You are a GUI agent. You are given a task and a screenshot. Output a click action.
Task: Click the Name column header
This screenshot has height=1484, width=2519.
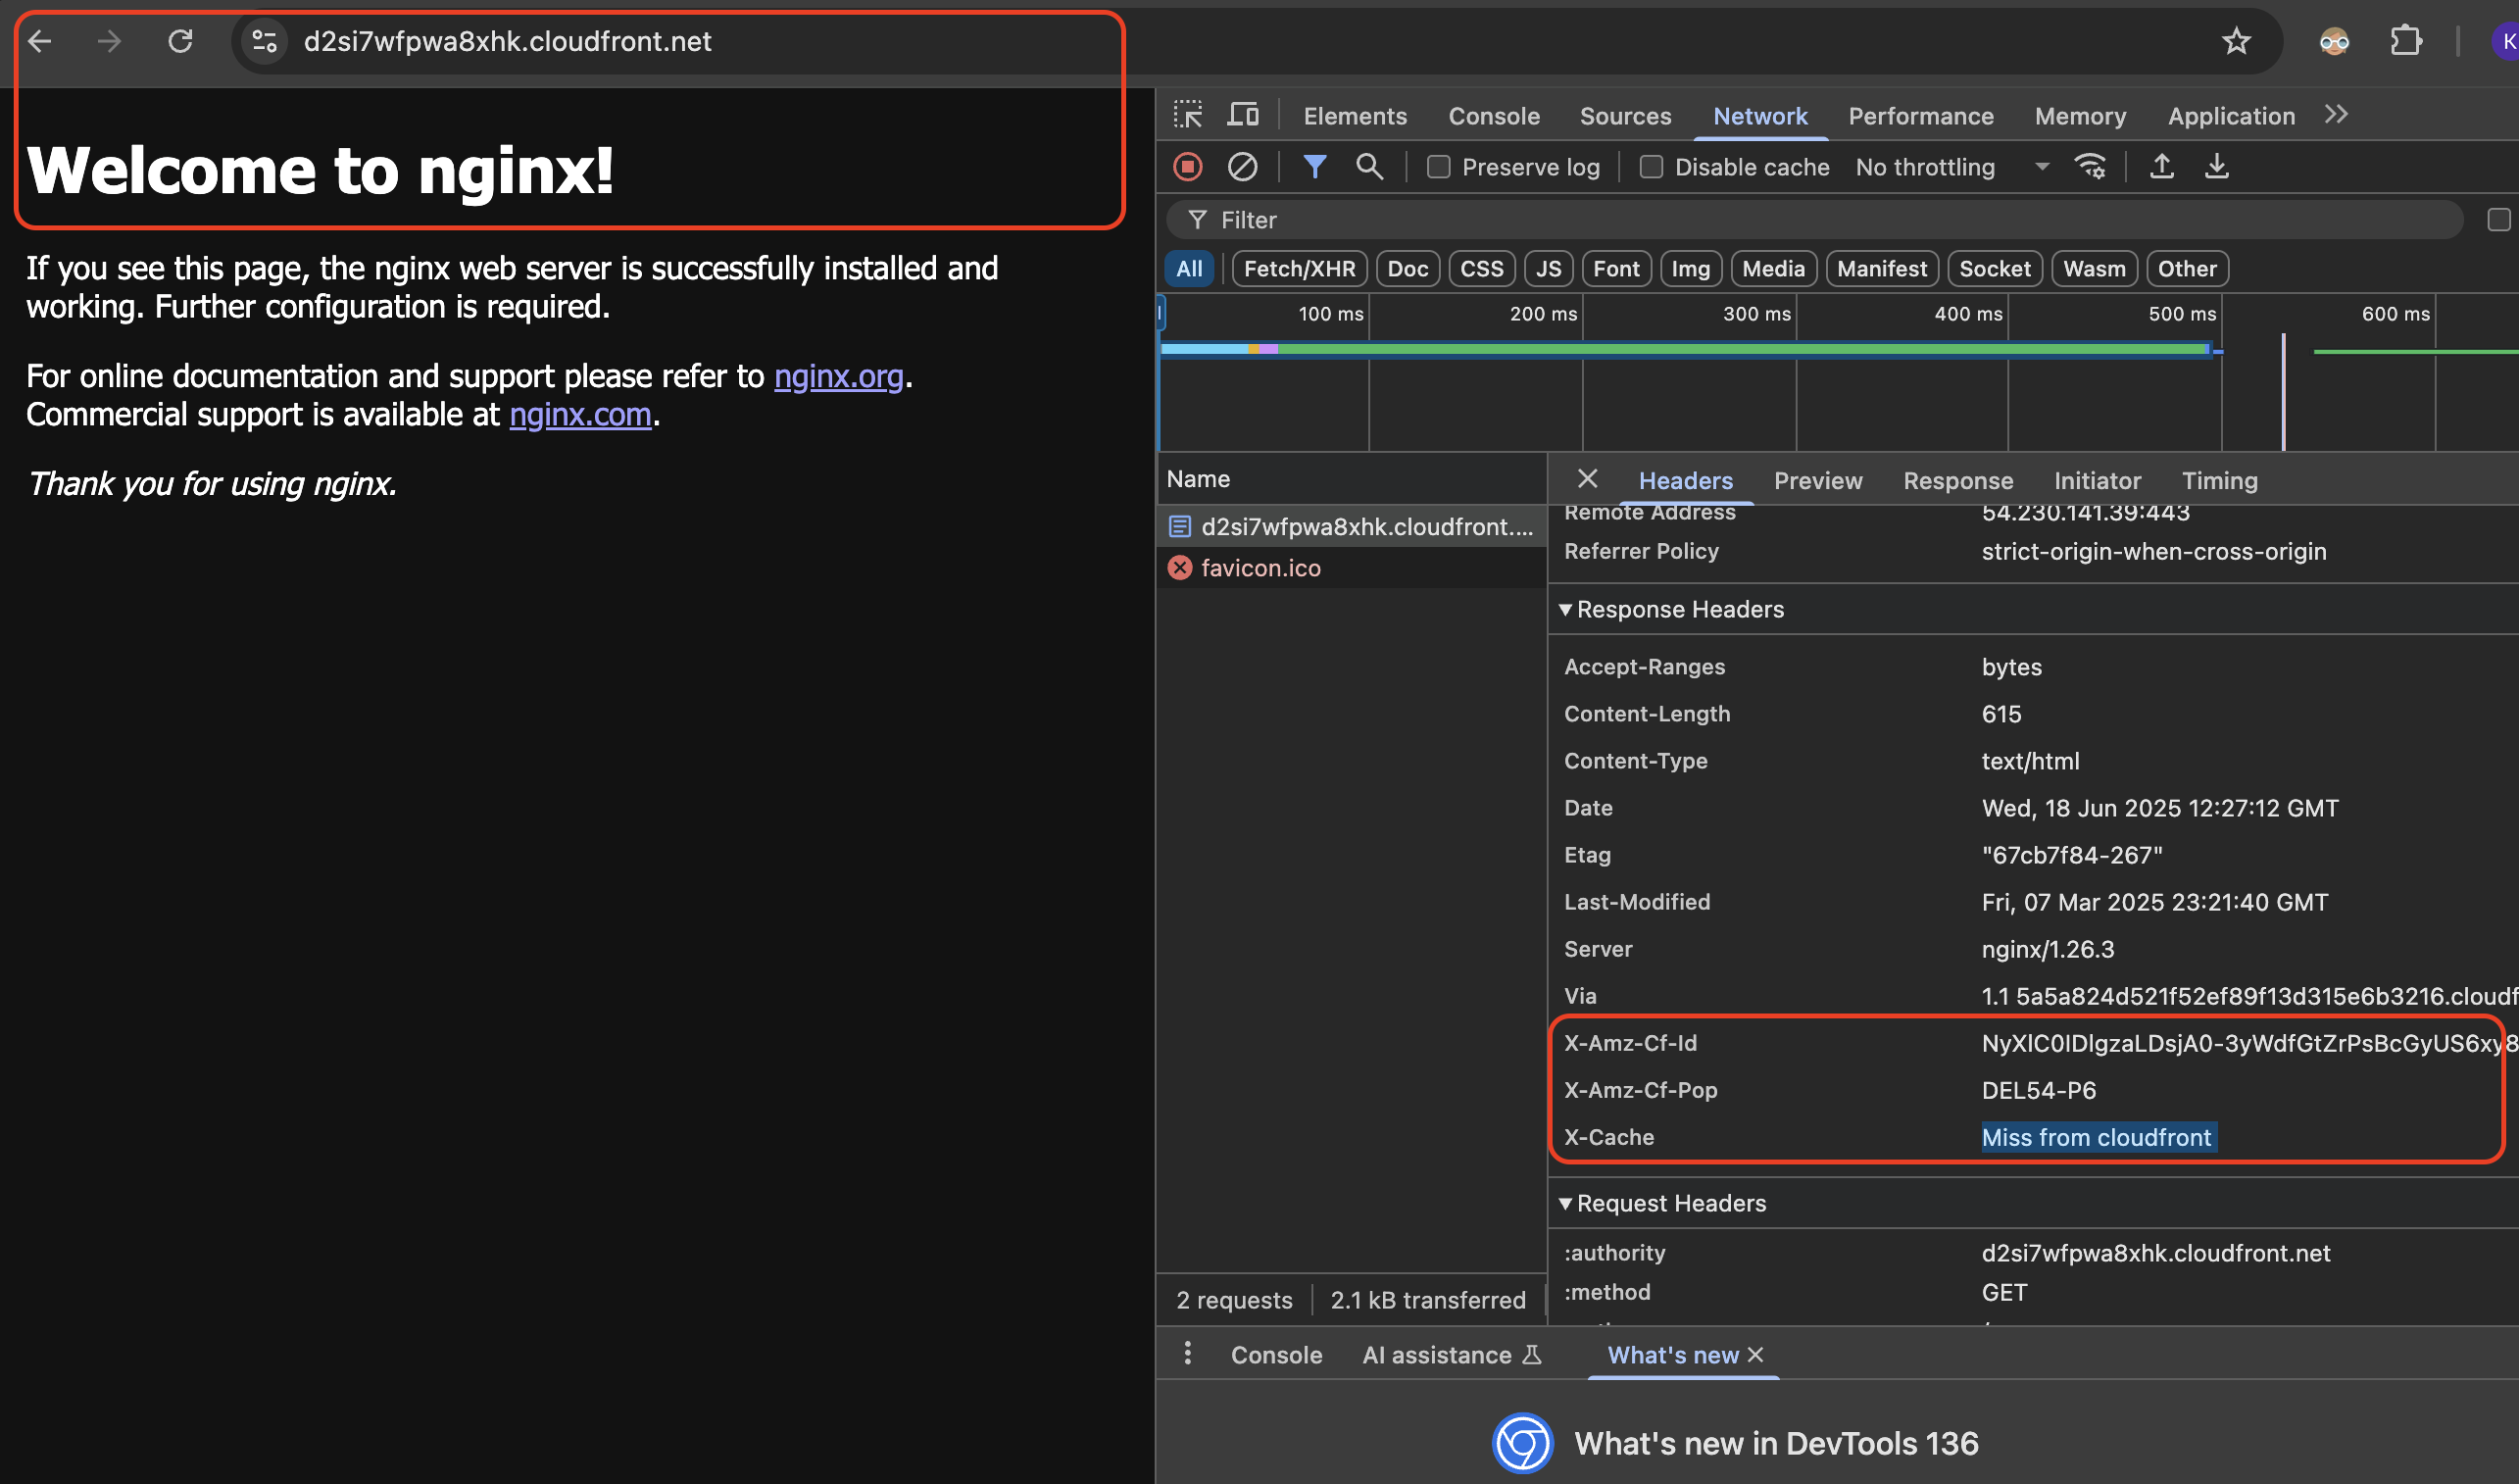tap(1351, 479)
